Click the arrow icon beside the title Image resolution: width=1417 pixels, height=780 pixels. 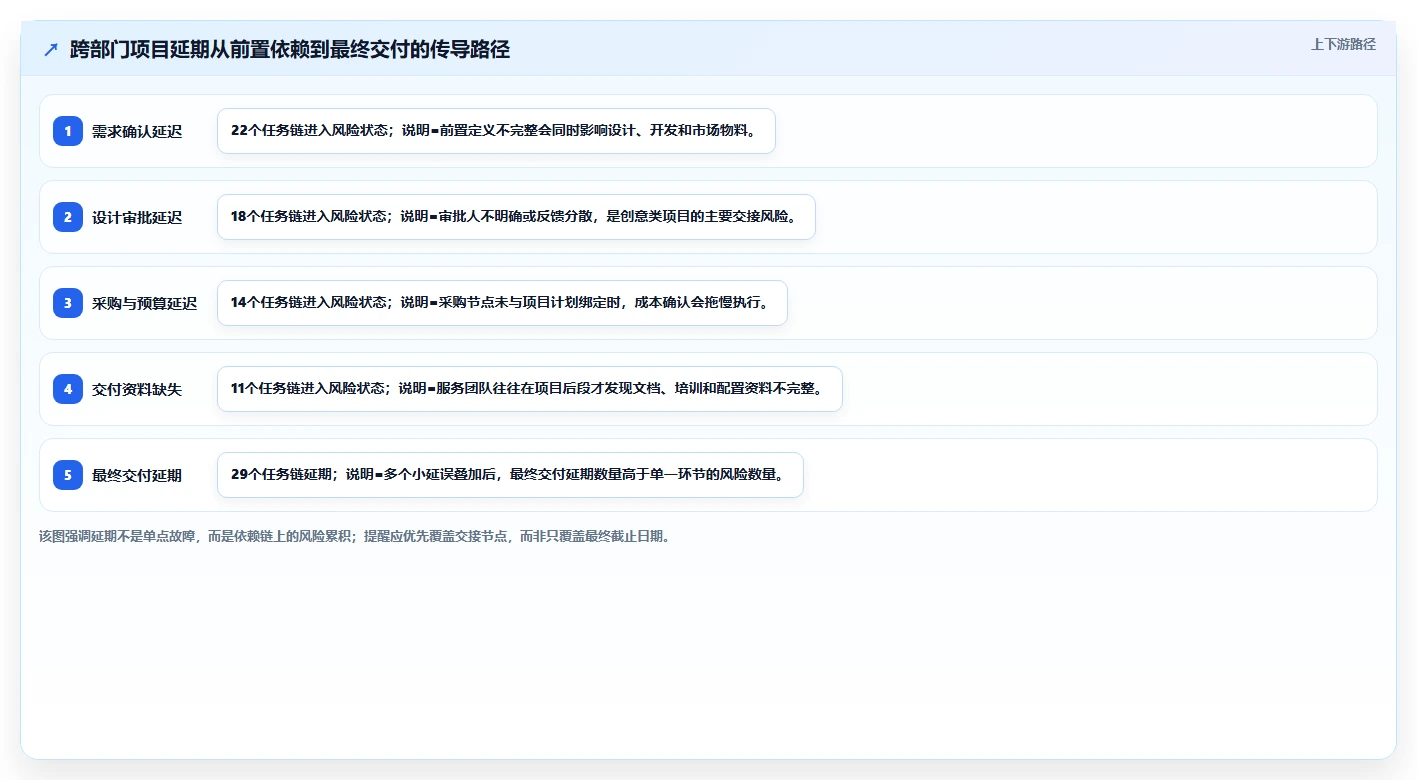(51, 49)
